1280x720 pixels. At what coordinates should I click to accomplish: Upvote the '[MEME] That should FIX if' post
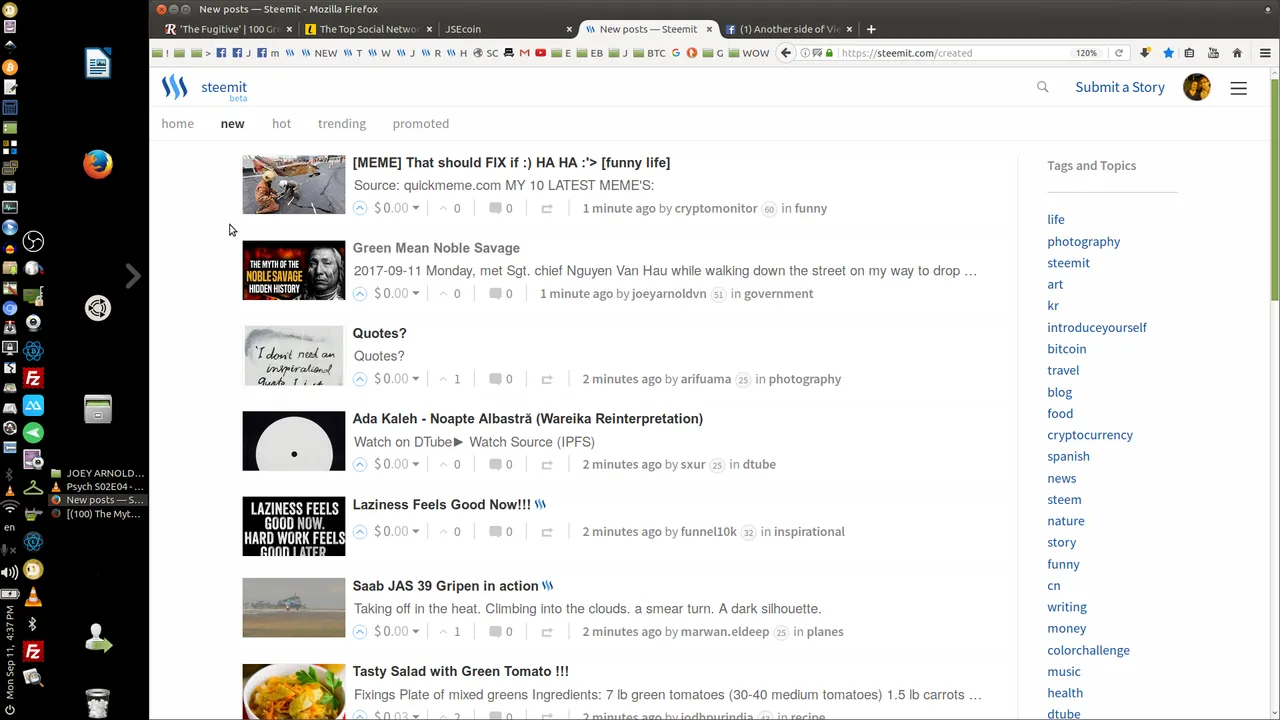point(360,208)
